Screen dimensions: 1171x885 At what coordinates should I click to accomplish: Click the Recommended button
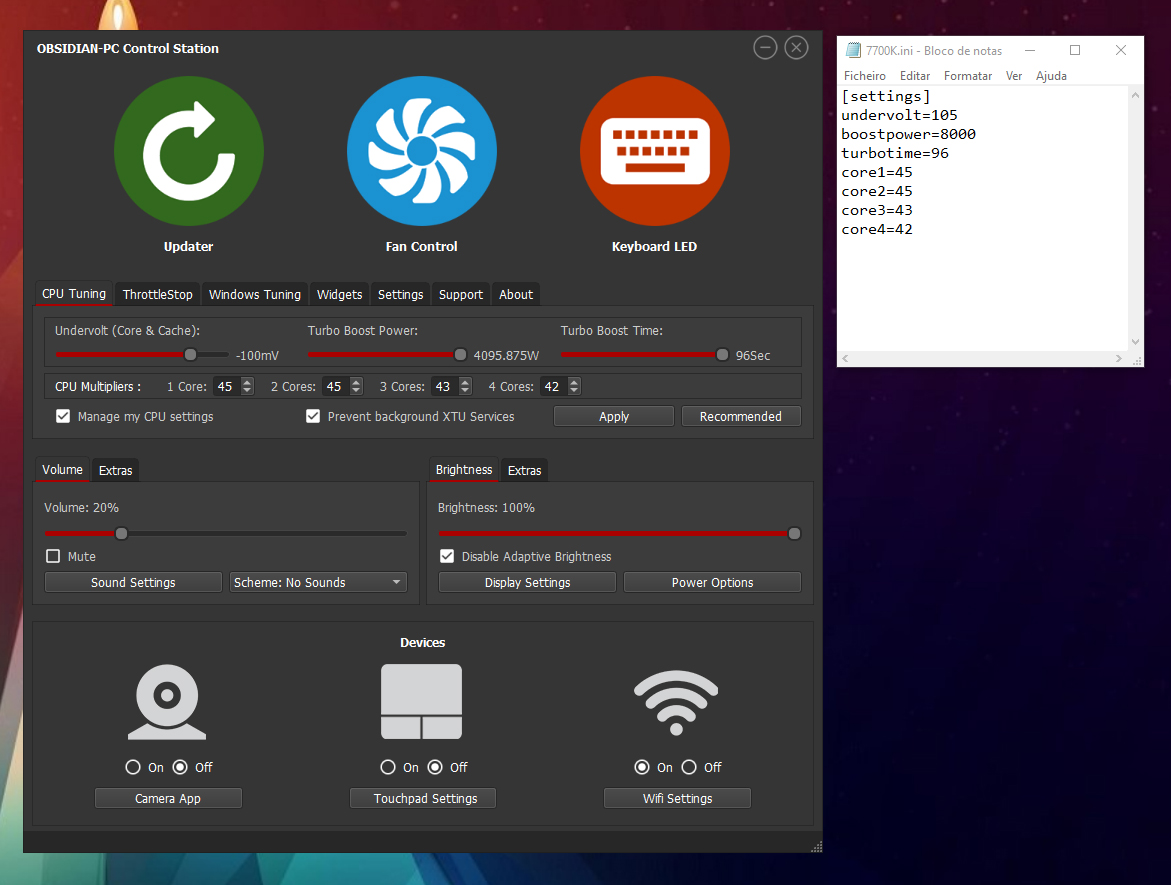741,416
